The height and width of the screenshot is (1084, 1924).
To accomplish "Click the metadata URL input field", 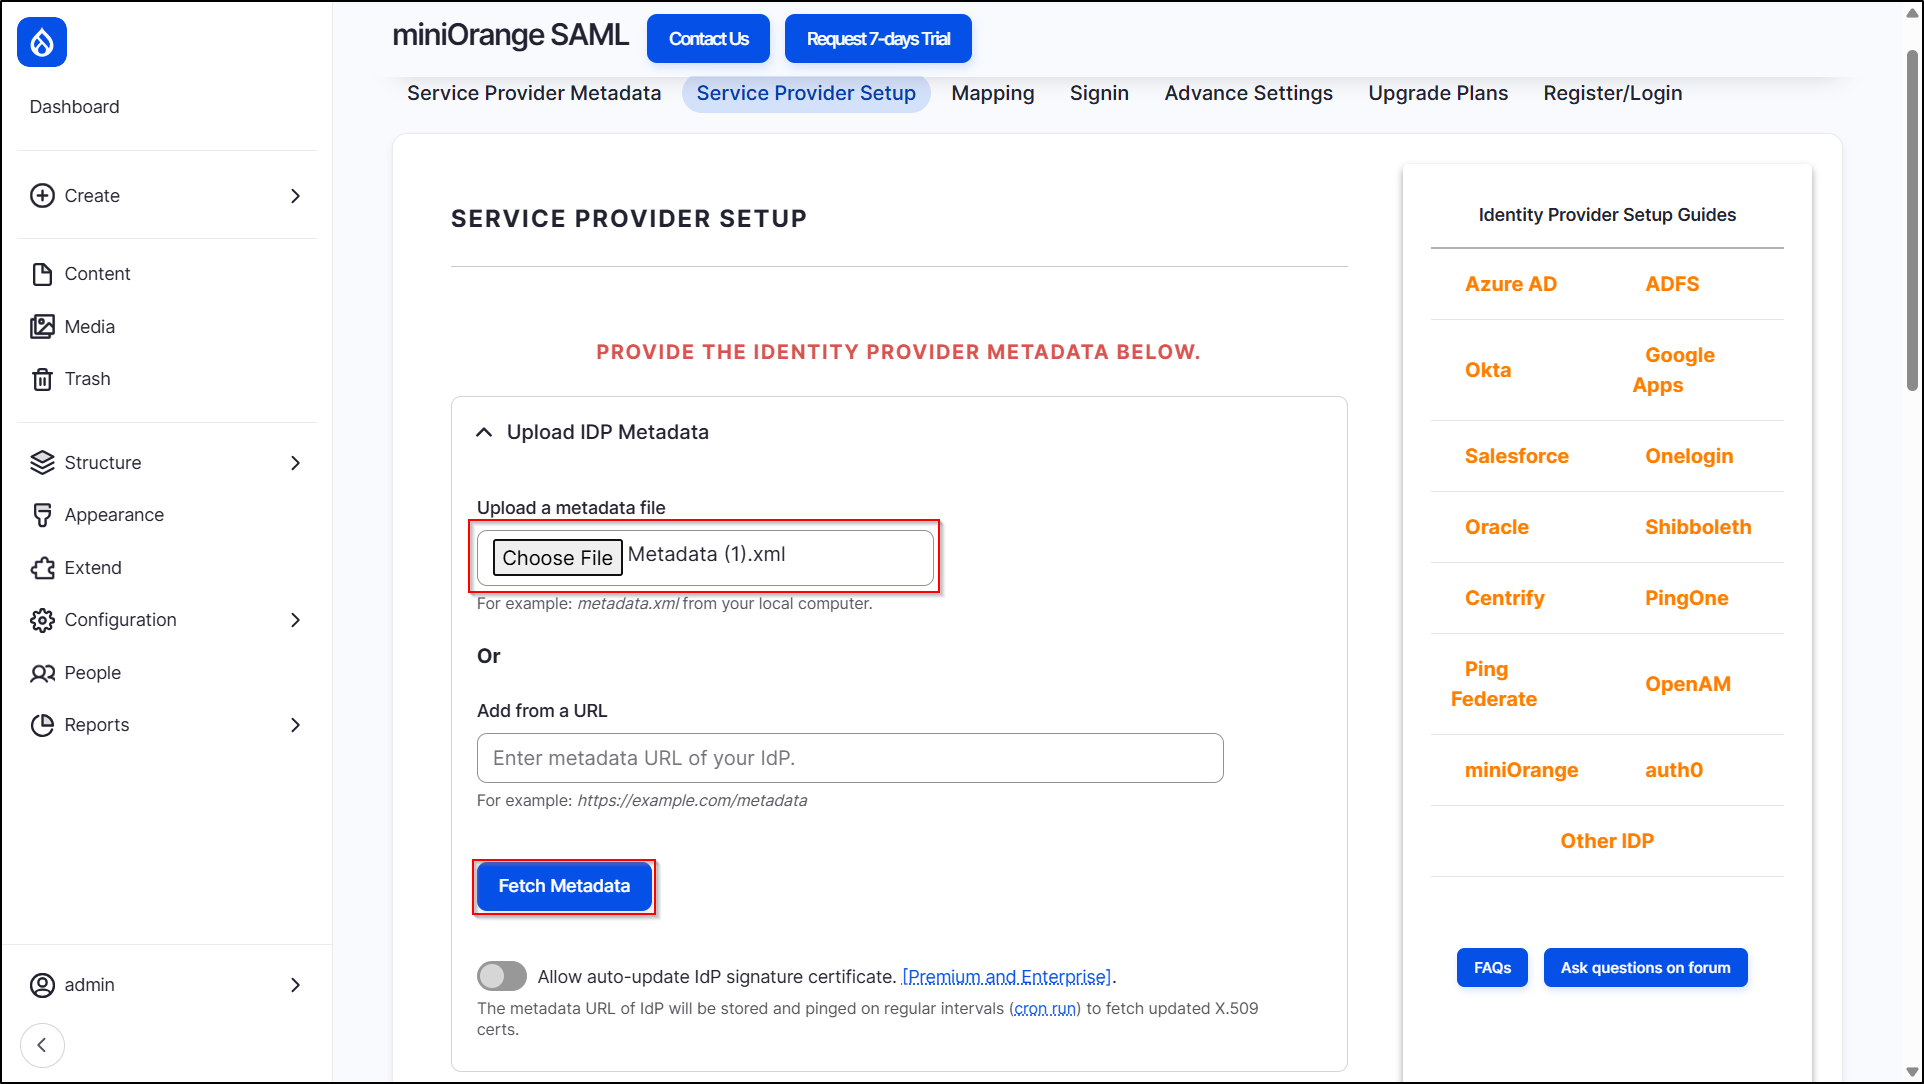I will point(849,758).
